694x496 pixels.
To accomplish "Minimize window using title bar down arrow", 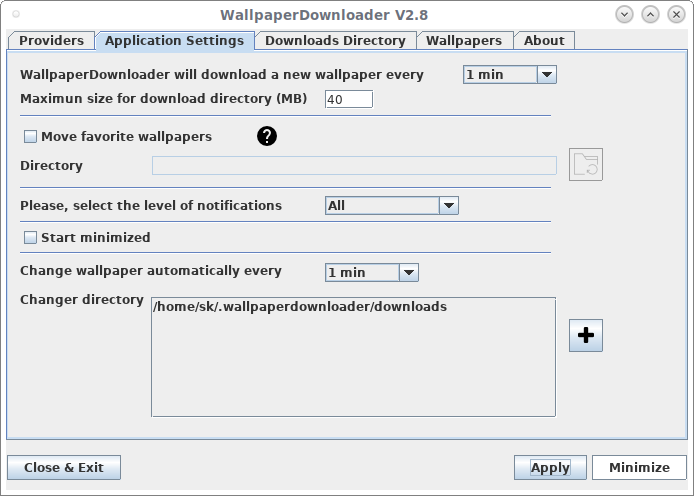I will click(x=624, y=15).
